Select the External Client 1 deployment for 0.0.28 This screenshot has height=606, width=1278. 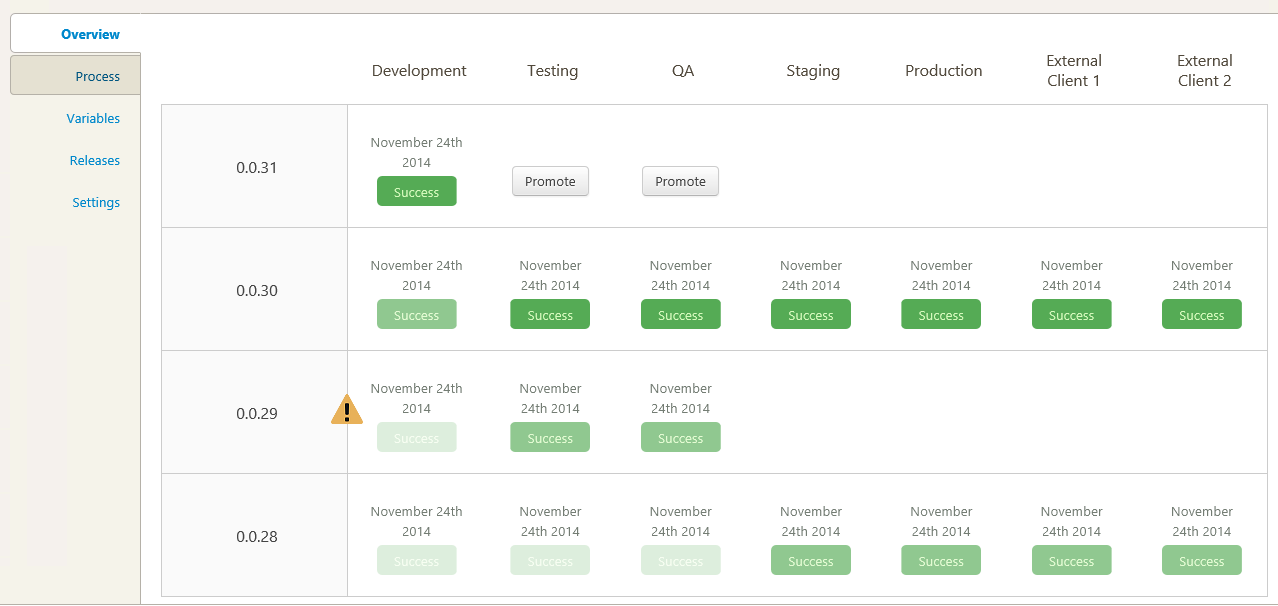(1071, 560)
